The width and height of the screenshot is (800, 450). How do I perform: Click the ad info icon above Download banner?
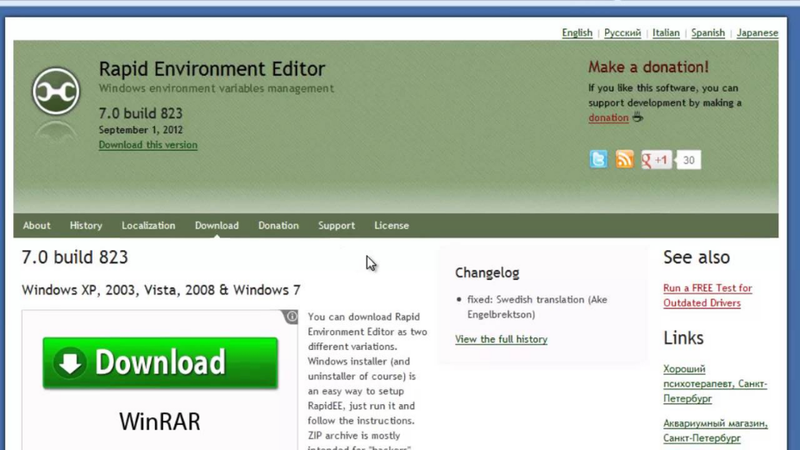tap(291, 317)
